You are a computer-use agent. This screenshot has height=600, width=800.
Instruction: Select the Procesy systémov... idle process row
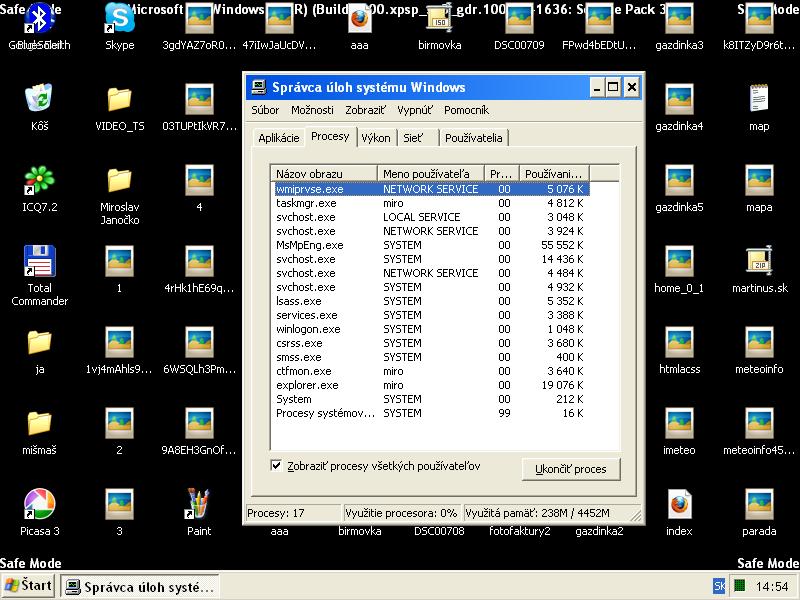431,413
